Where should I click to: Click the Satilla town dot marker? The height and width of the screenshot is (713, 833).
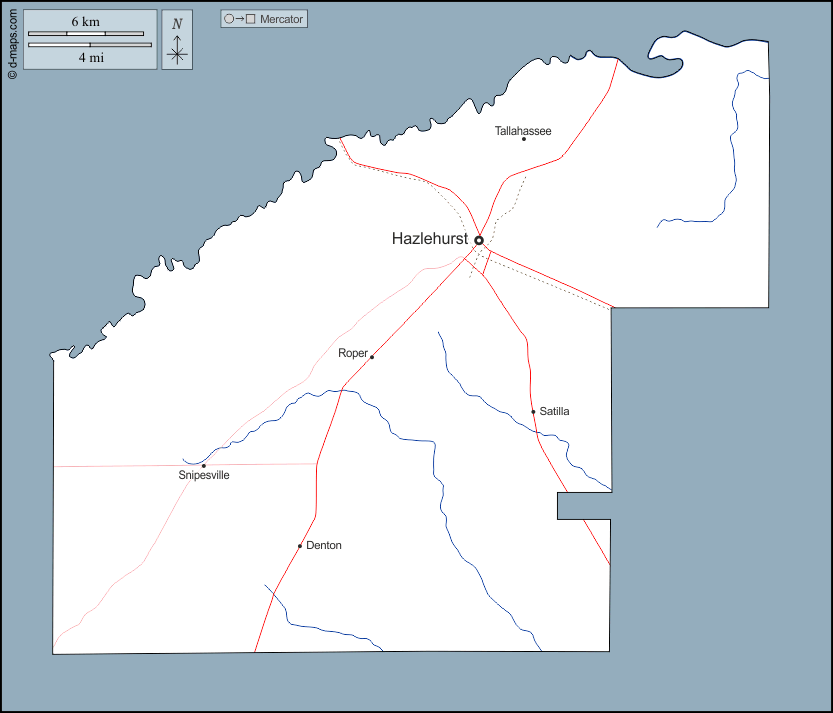[533, 412]
